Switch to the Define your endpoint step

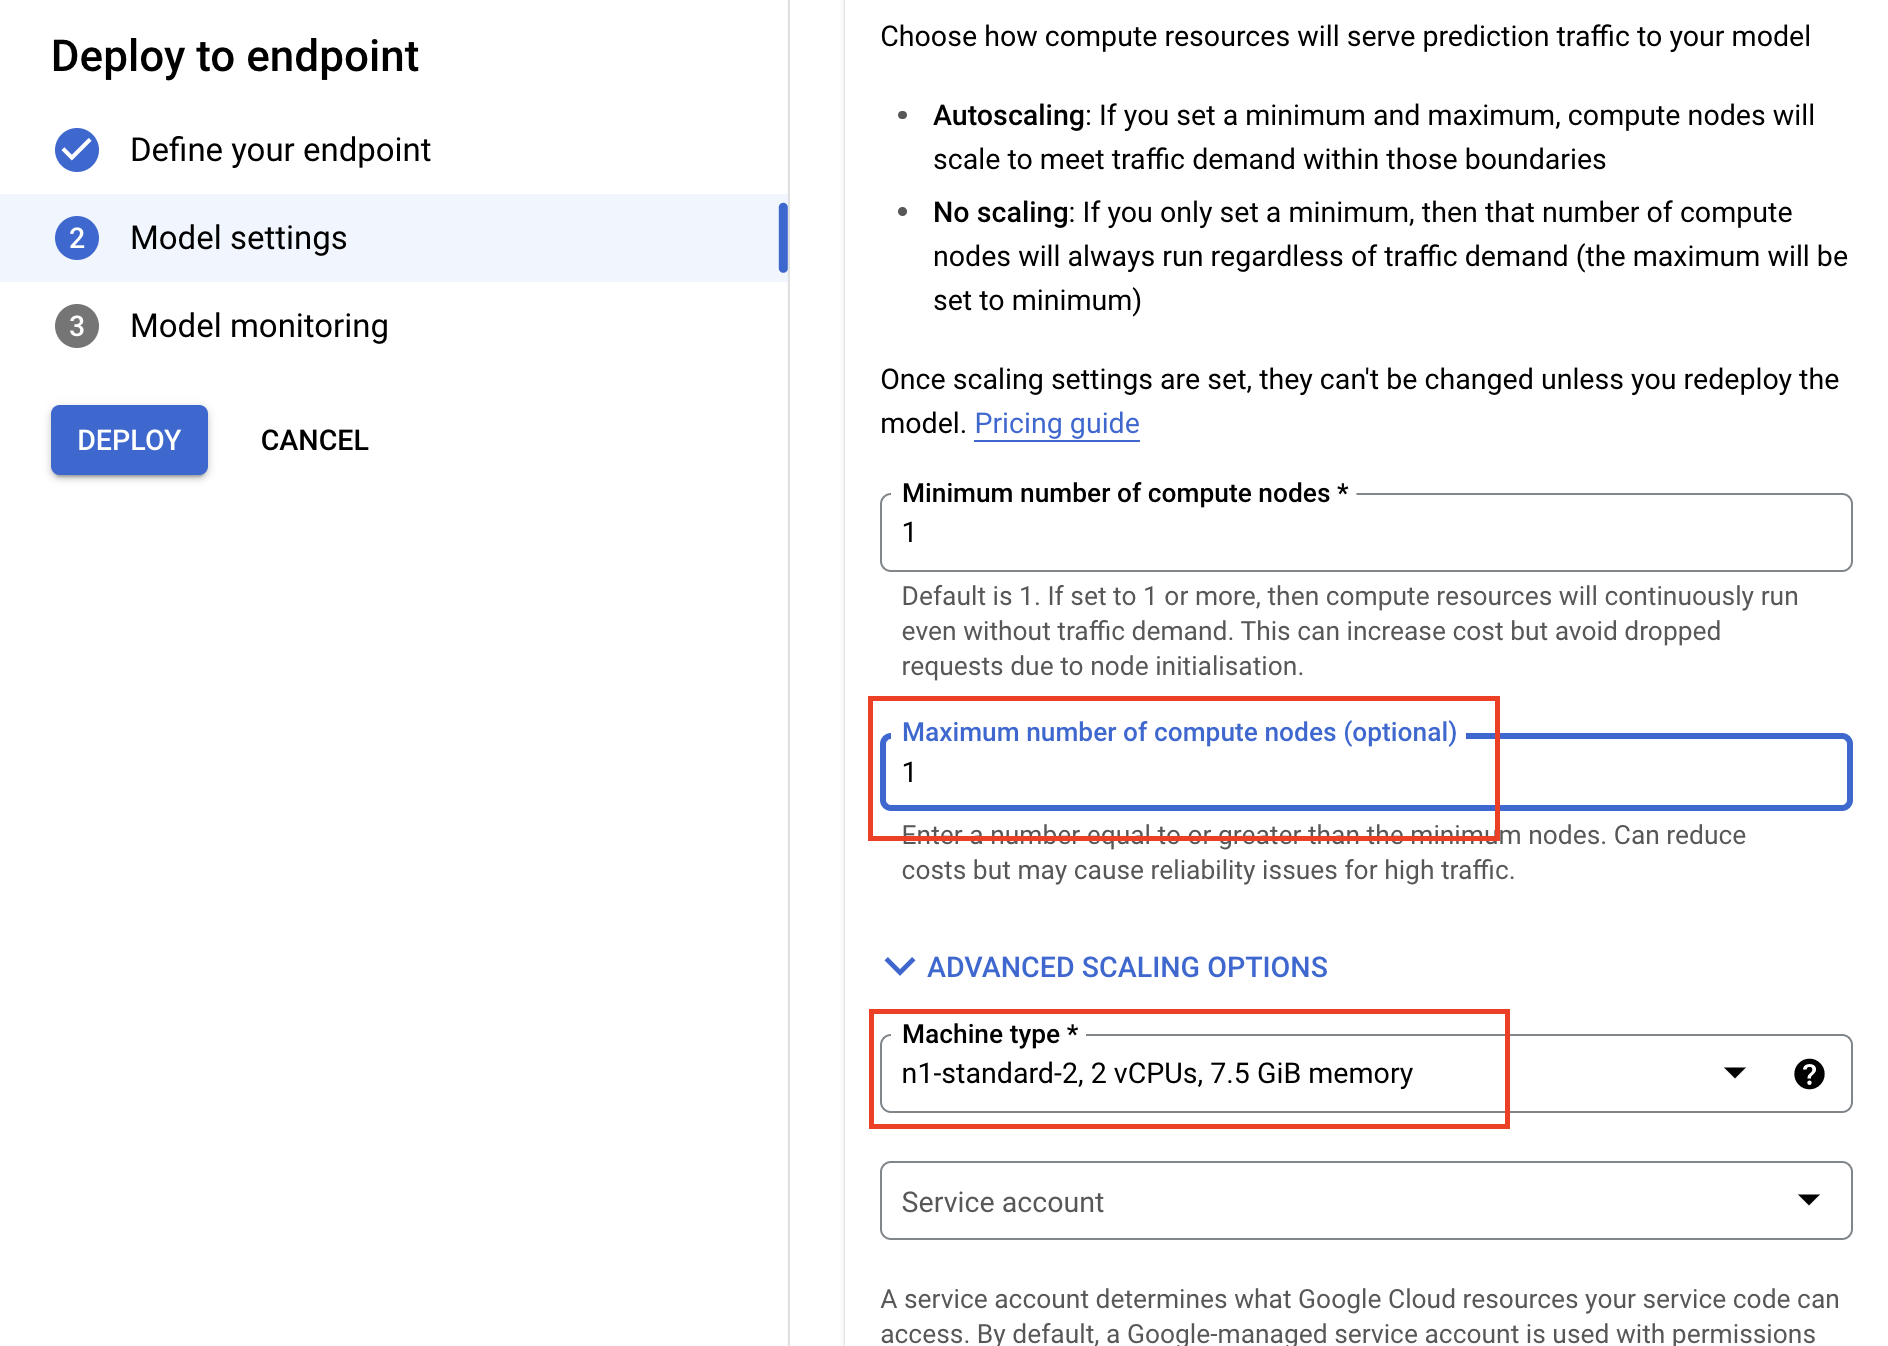point(280,149)
